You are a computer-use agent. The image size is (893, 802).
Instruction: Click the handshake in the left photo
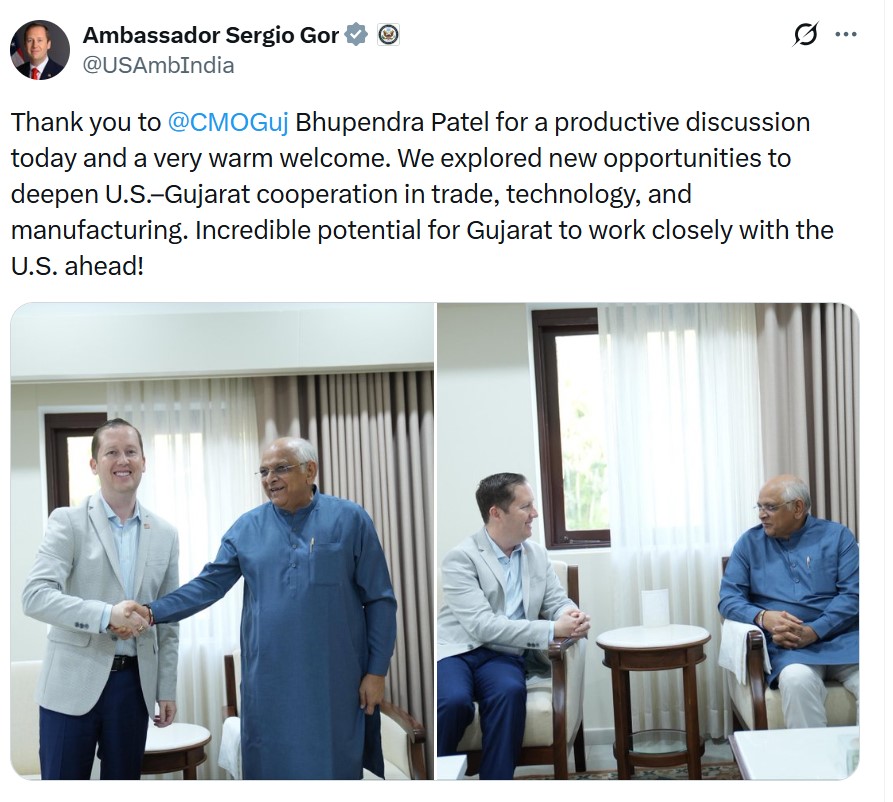click(x=129, y=618)
